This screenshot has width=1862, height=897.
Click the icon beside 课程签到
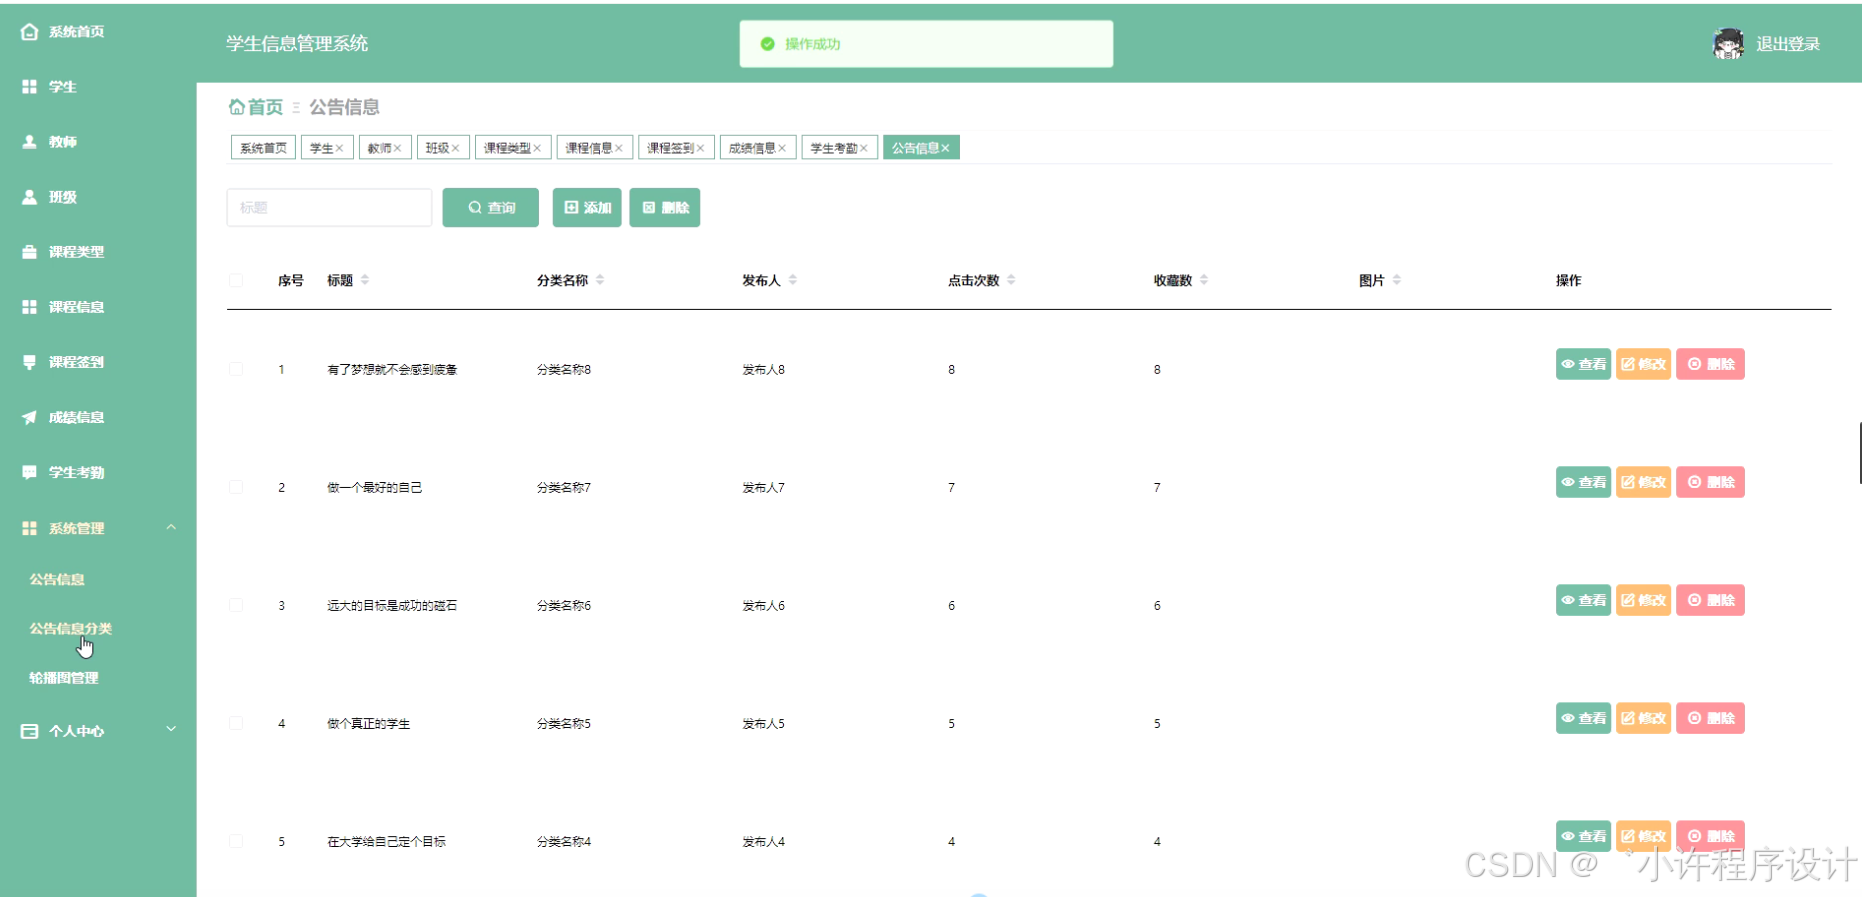[x=29, y=362]
